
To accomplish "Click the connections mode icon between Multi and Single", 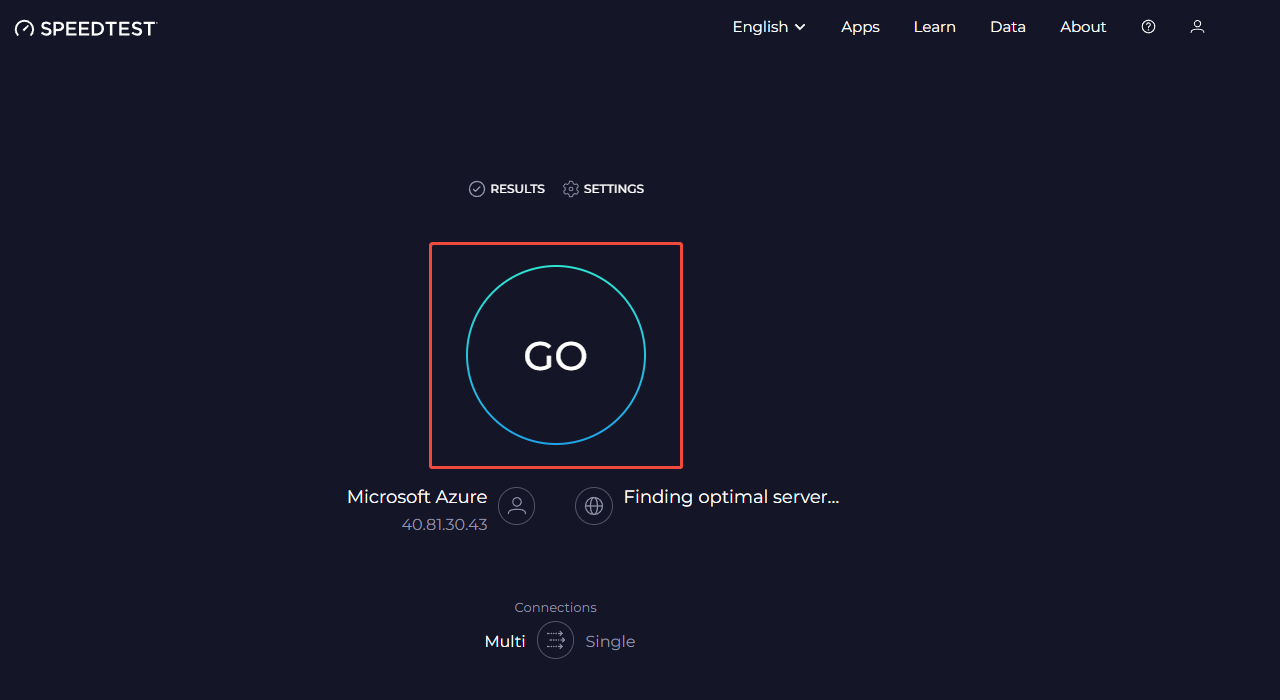I will coord(555,640).
